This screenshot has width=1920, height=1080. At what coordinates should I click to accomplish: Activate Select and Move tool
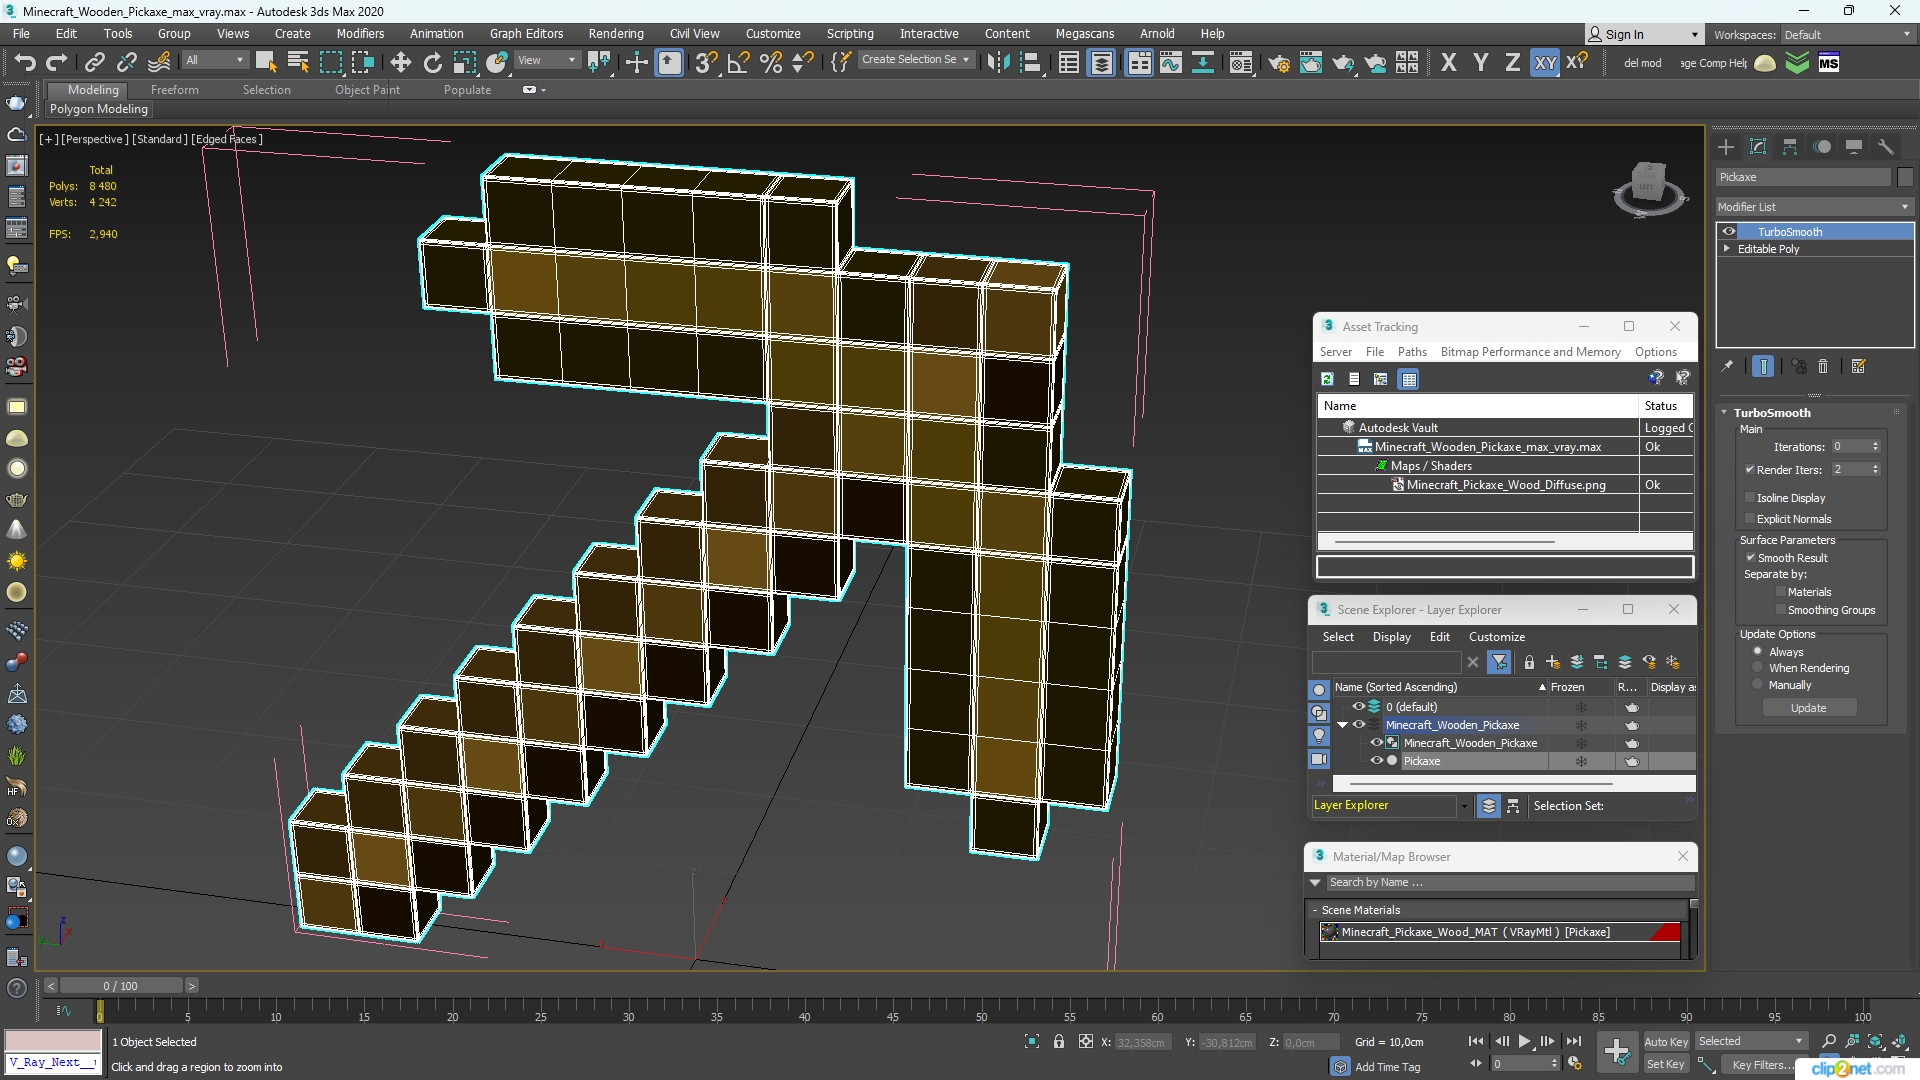400,63
